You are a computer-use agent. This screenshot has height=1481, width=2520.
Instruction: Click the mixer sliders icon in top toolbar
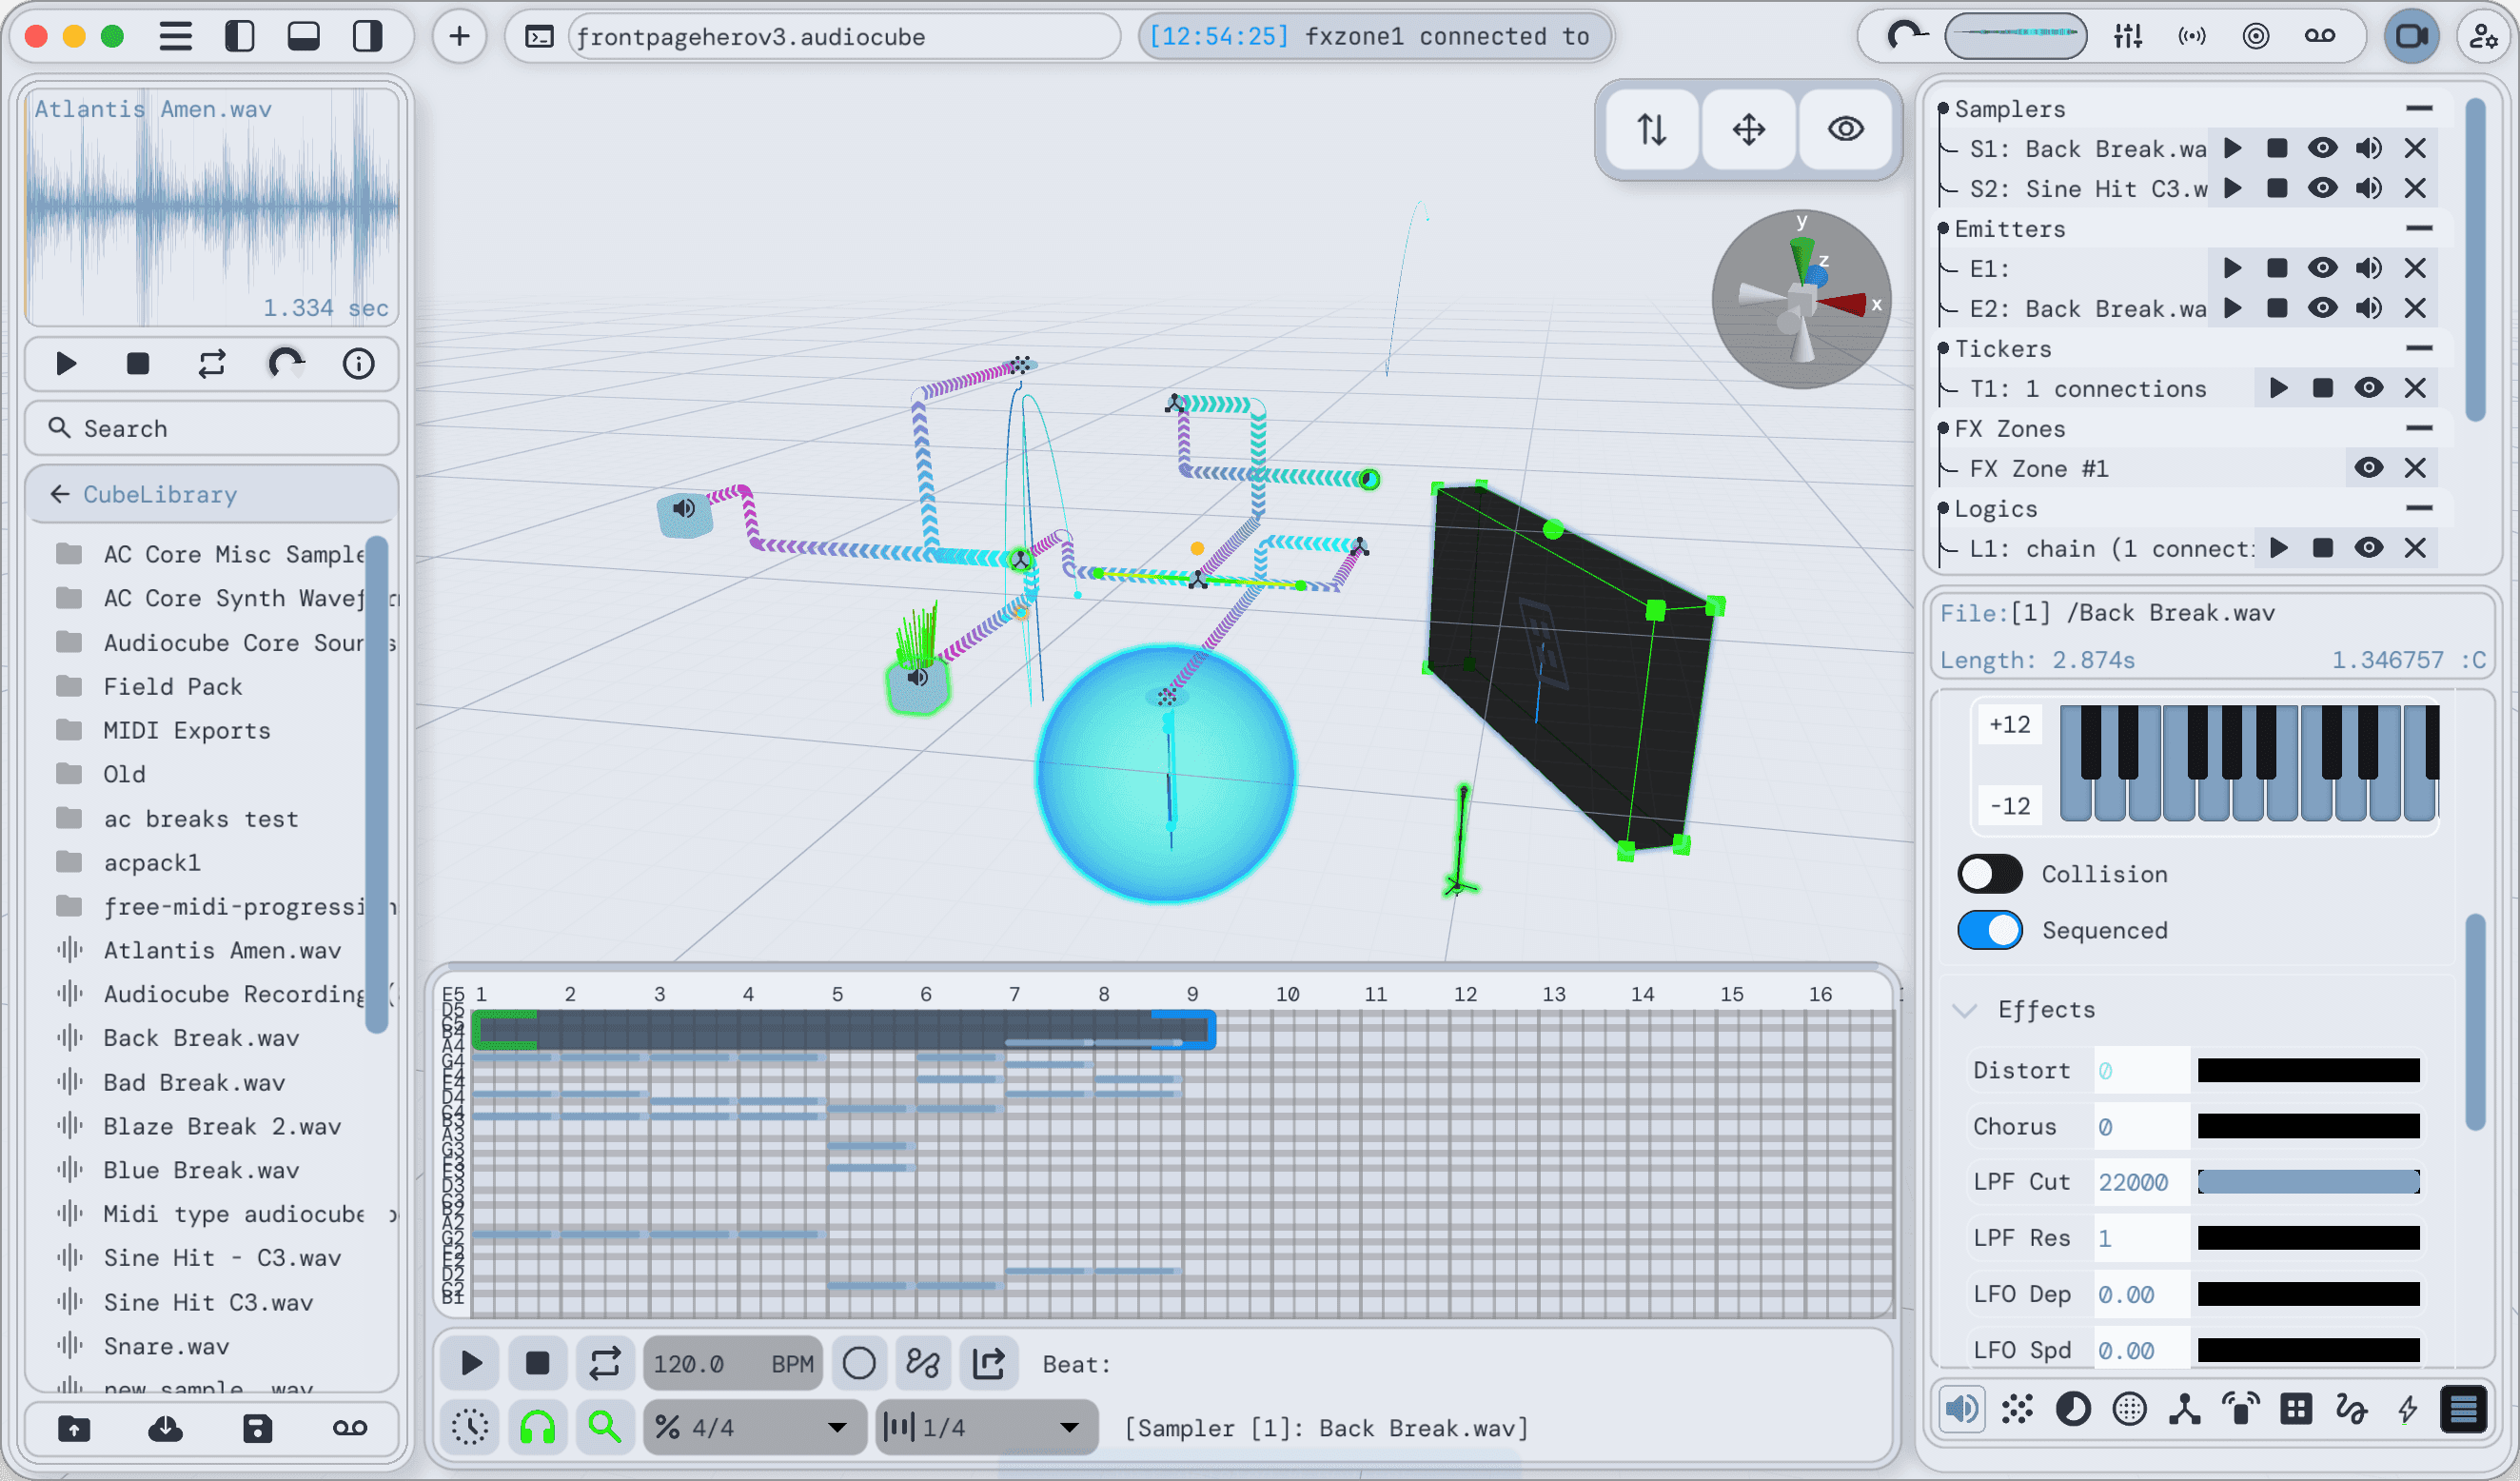point(2128,37)
